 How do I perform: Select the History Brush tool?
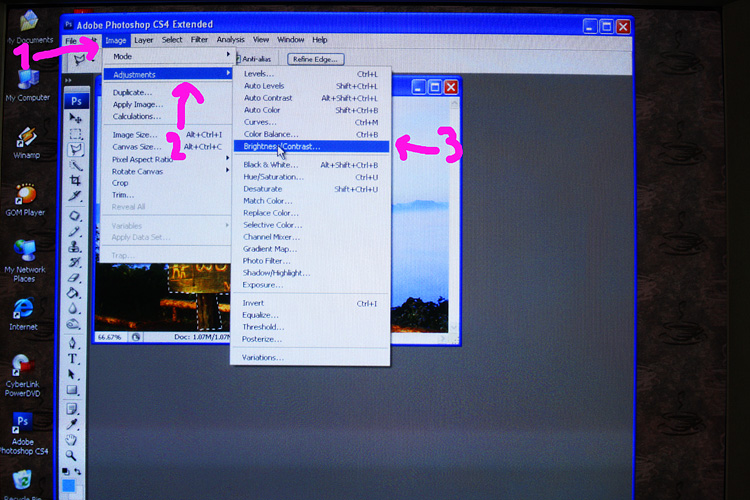[74, 262]
